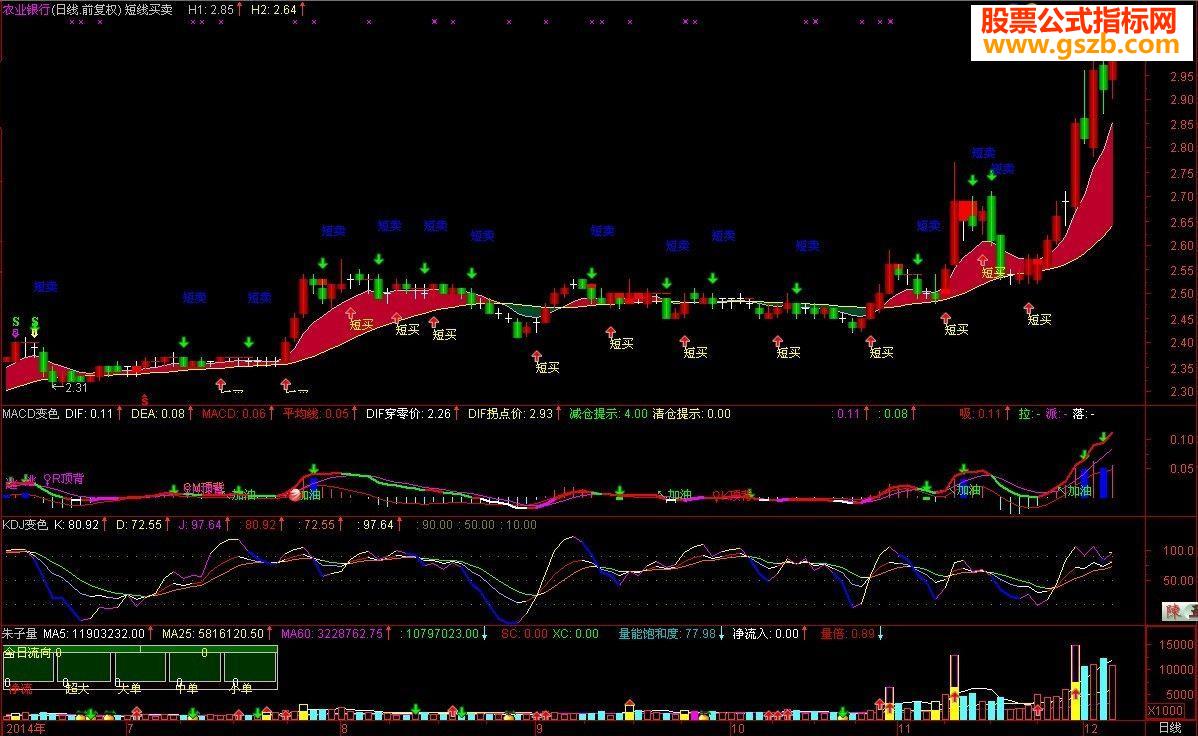Click the H1: 2.85 value
Viewport: 1198px width, 736px height.
211,10
